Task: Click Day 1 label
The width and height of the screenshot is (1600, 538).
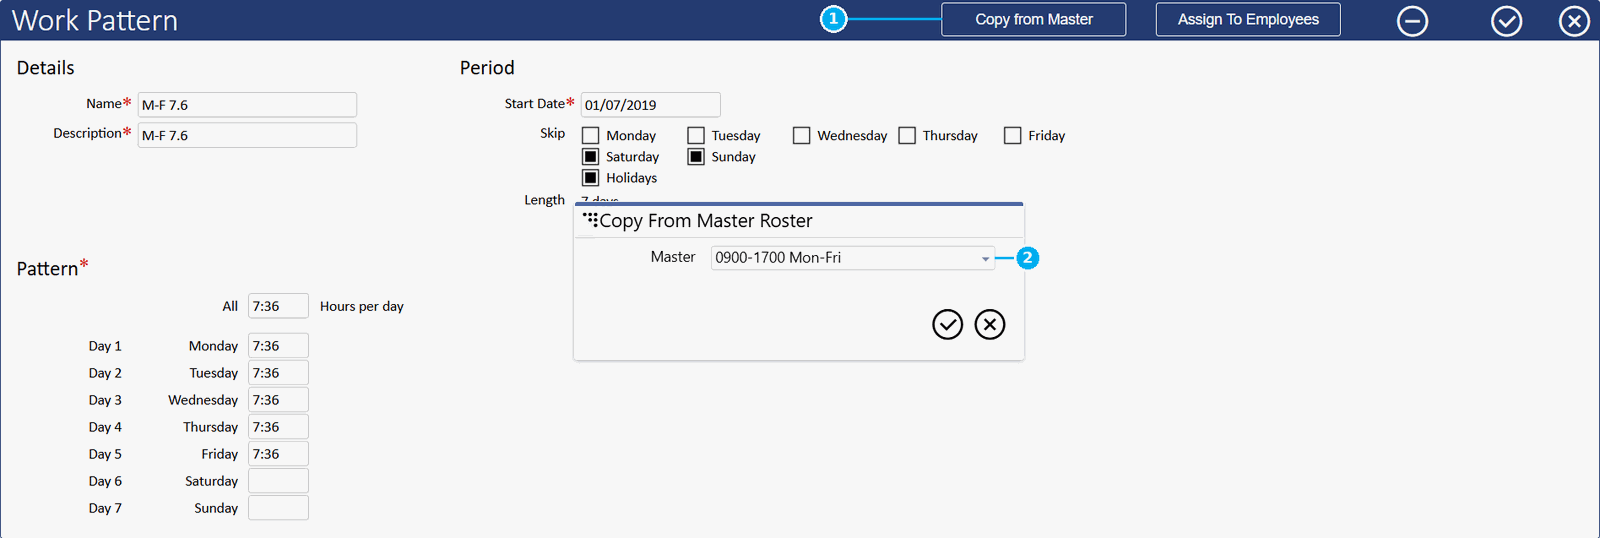Action: click(105, 346)
